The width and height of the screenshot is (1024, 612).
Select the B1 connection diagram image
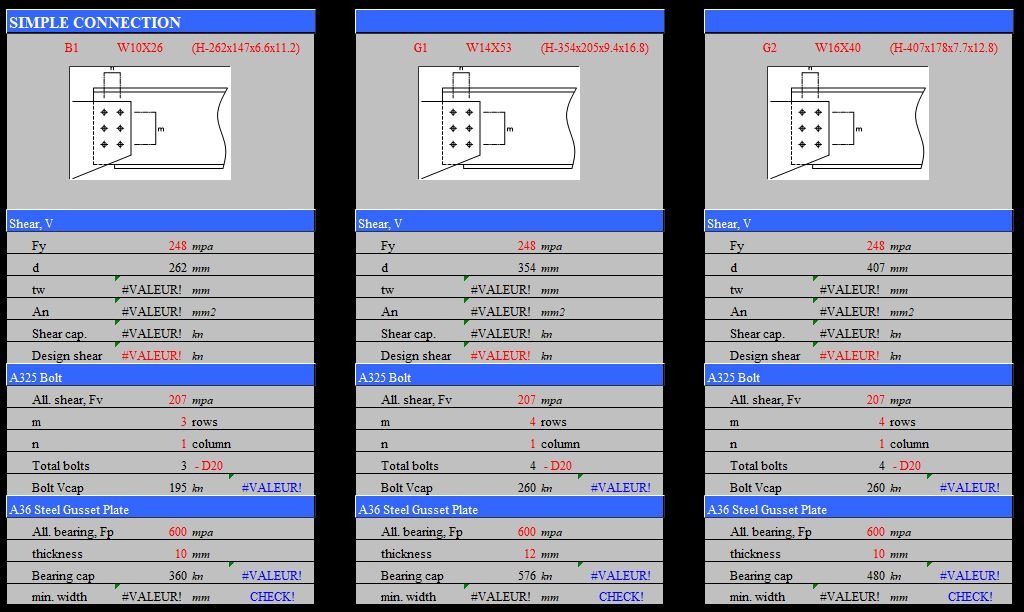tap(150, 123)
